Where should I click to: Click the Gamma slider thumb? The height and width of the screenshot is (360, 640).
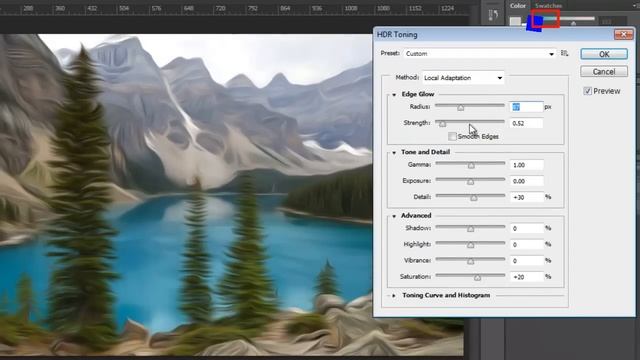tap(471, 165)
